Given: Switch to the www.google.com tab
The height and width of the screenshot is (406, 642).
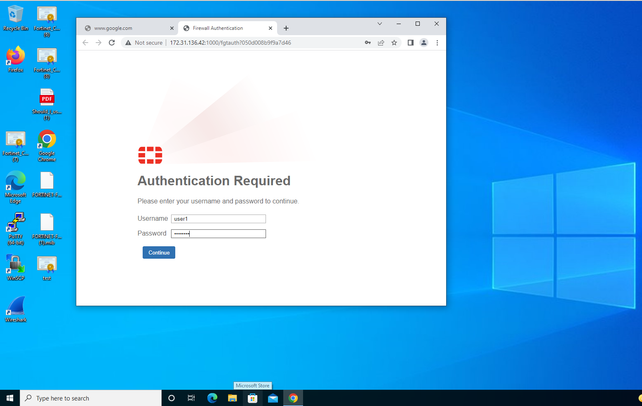Looking at the screenshot, I should click(x=129, y=28).
